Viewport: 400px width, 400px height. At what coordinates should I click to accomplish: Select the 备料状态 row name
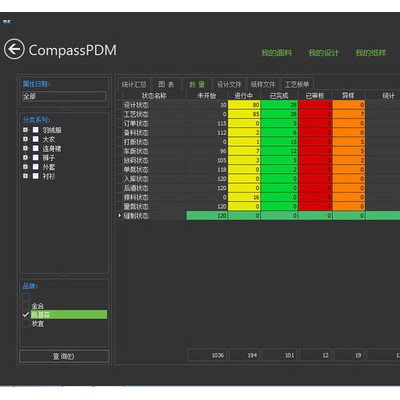point(136,133)
